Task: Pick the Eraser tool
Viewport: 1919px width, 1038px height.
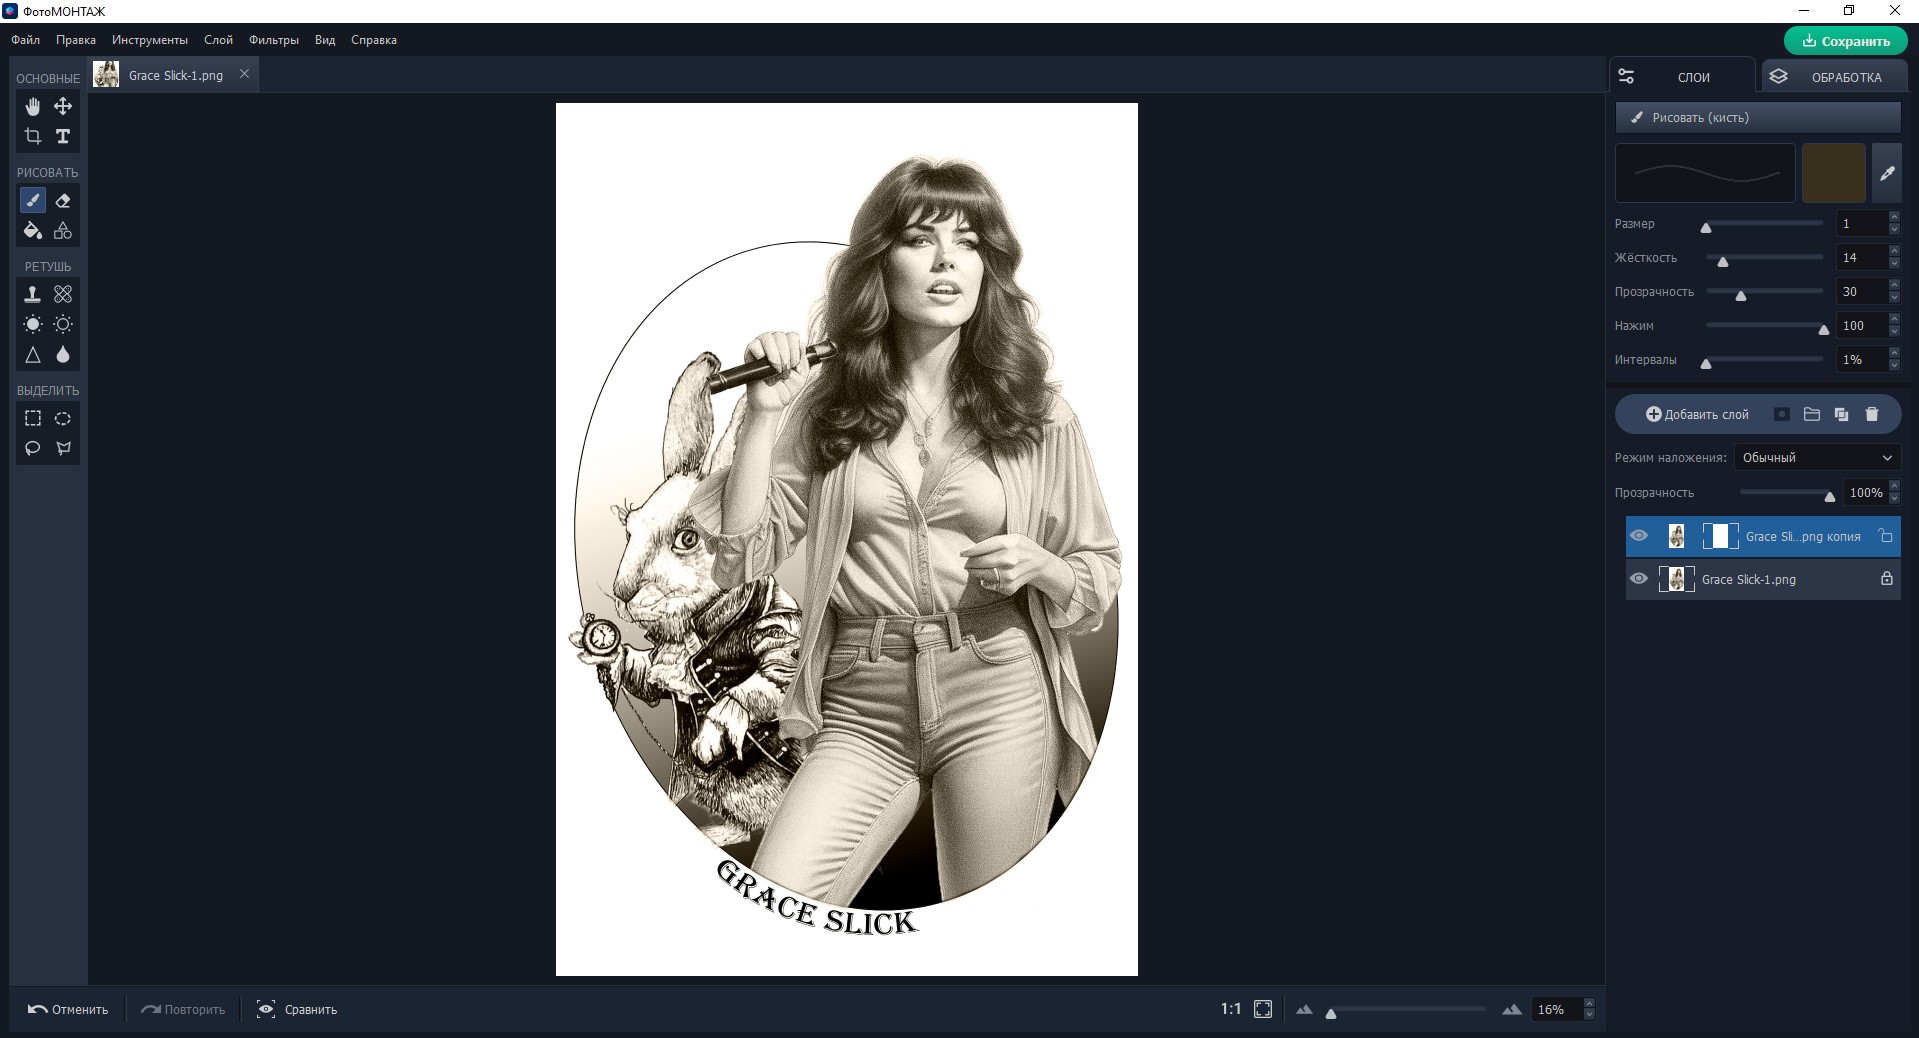Action: pyautogui.click(x=63, y=201)
